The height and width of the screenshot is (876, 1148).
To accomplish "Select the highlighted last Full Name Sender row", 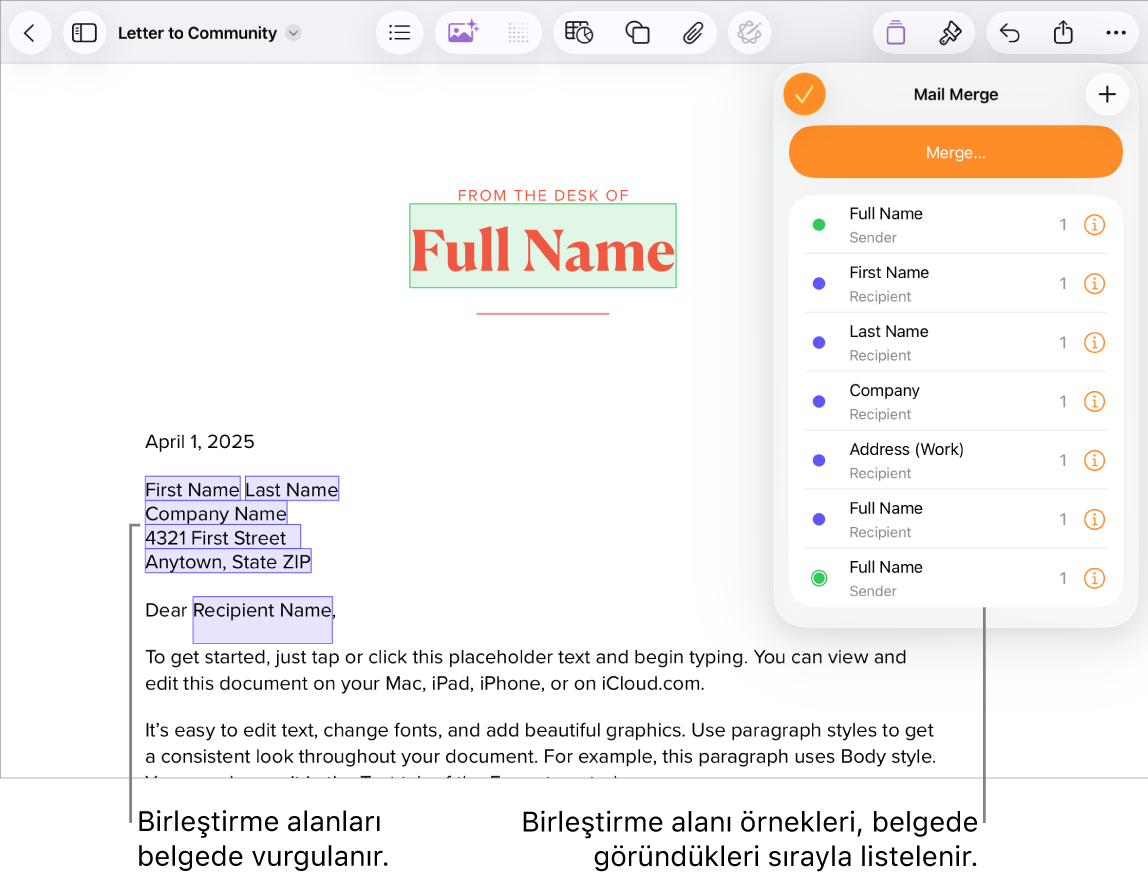I will pos(955,578).
